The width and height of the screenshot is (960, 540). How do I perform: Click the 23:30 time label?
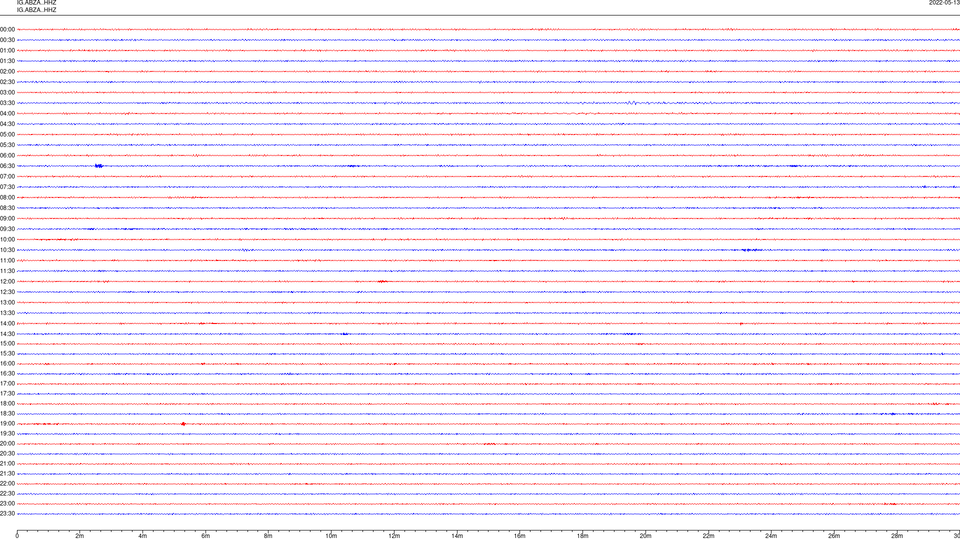pos(7,514)
